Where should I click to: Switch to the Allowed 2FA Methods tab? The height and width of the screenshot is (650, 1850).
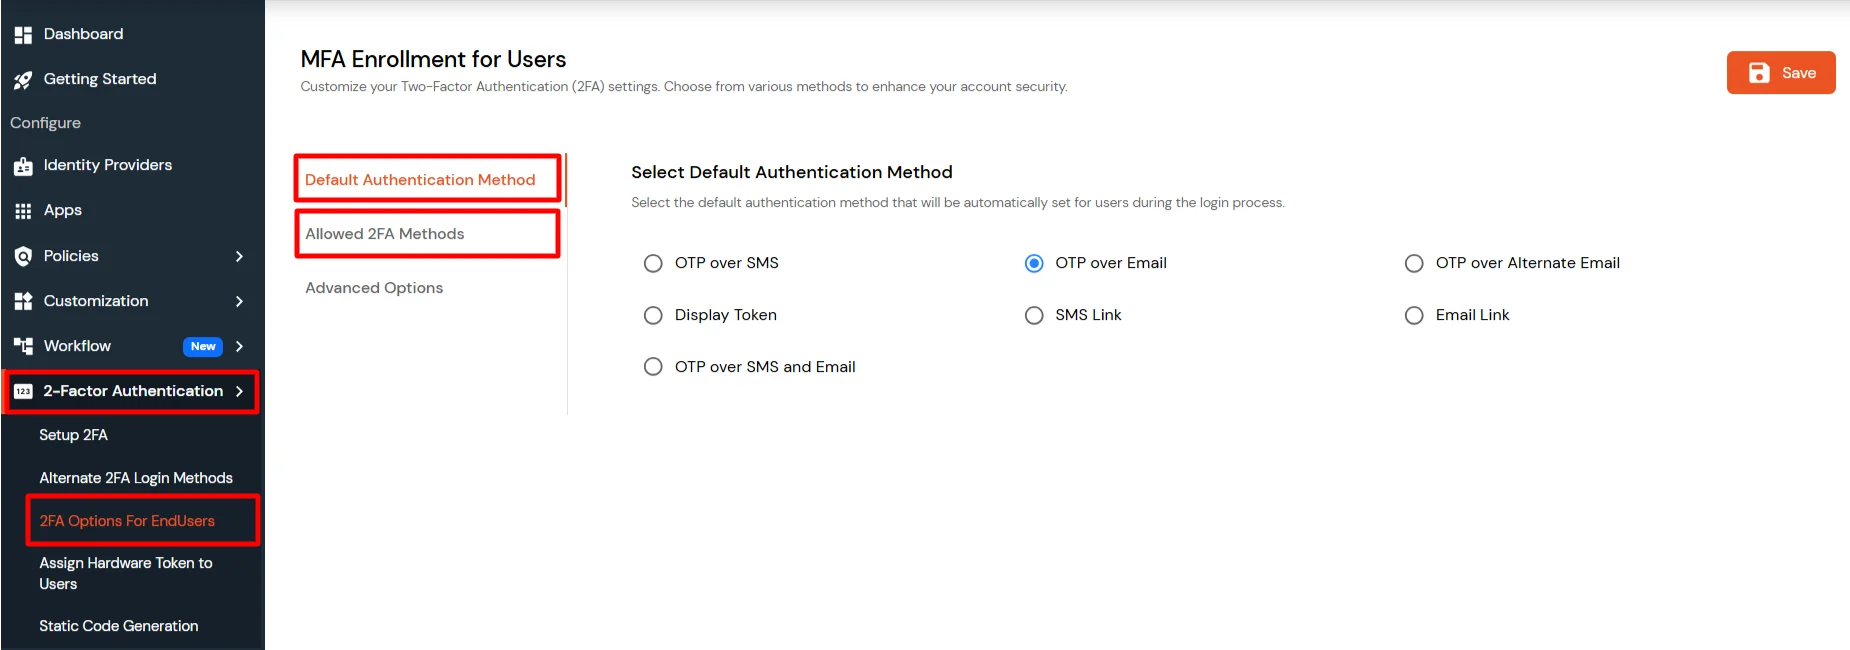click(x=384, y=233)
